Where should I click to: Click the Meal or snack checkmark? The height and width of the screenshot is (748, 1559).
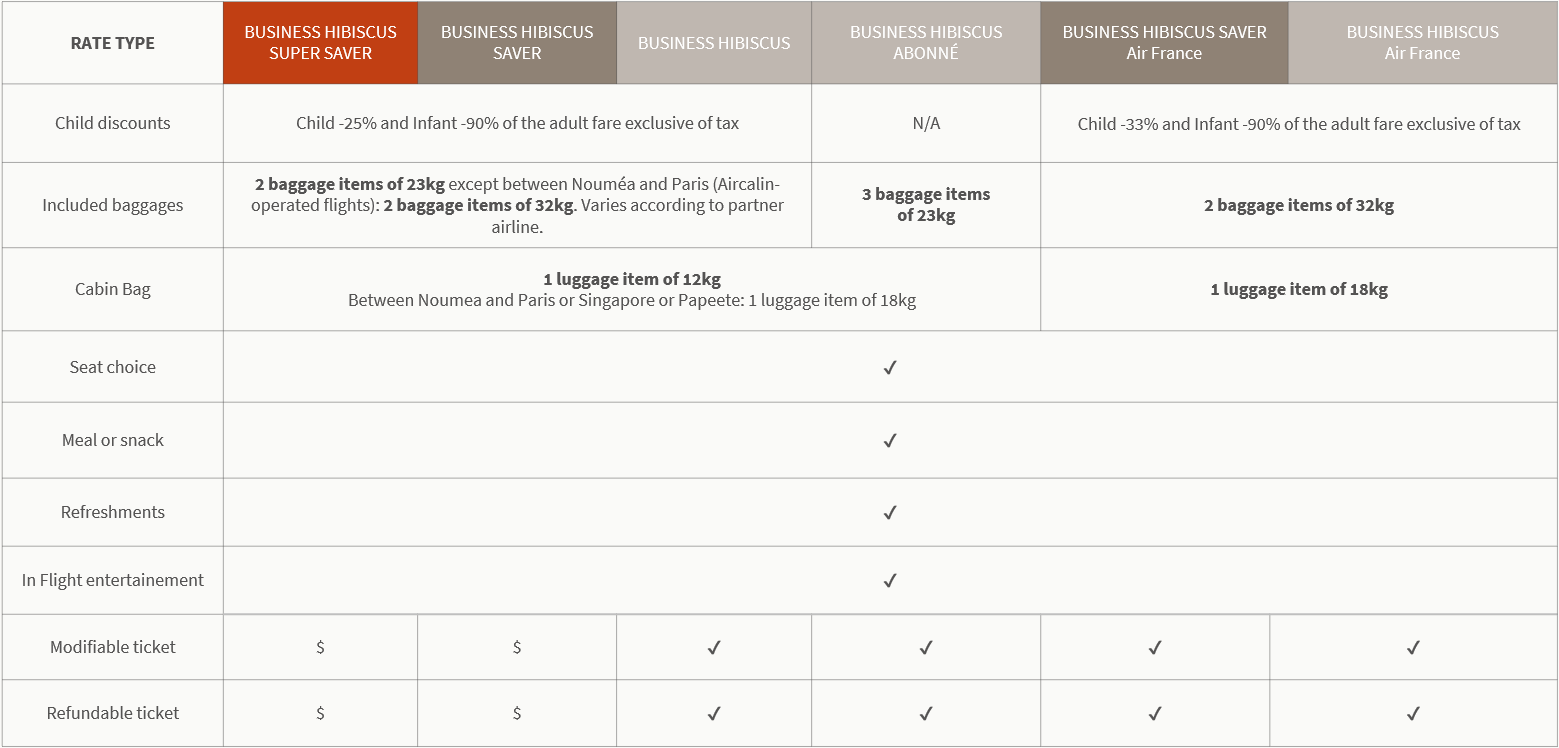click(x=890, y=441)
